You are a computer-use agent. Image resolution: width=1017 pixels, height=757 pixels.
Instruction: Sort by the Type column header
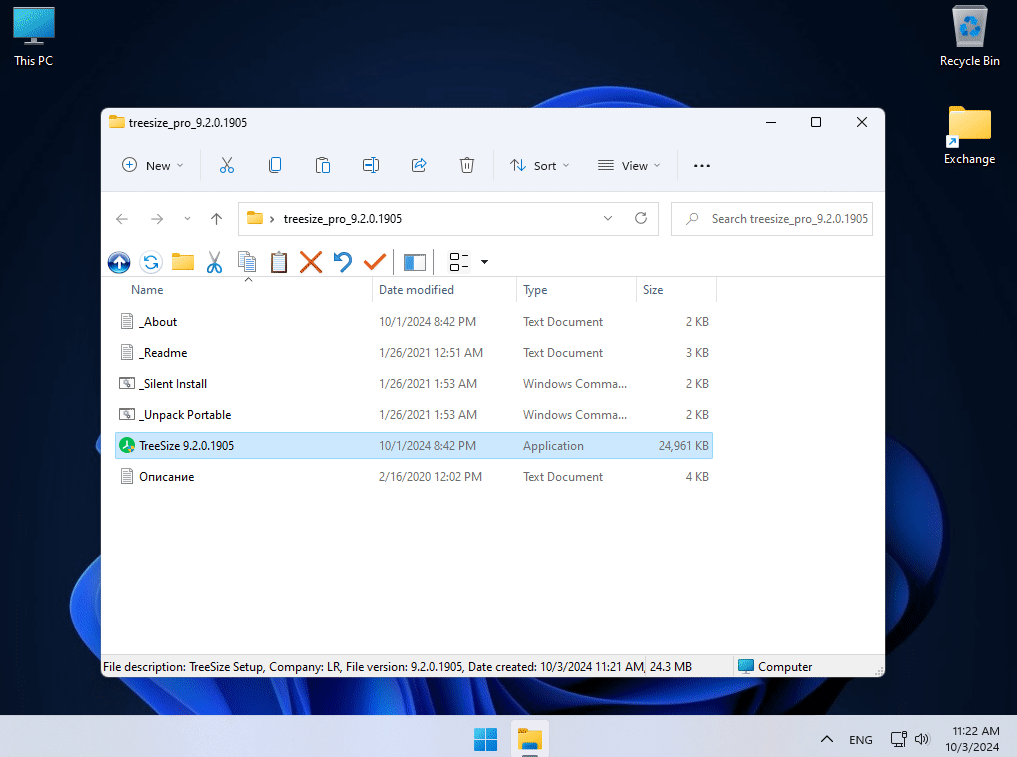(535, 290)
